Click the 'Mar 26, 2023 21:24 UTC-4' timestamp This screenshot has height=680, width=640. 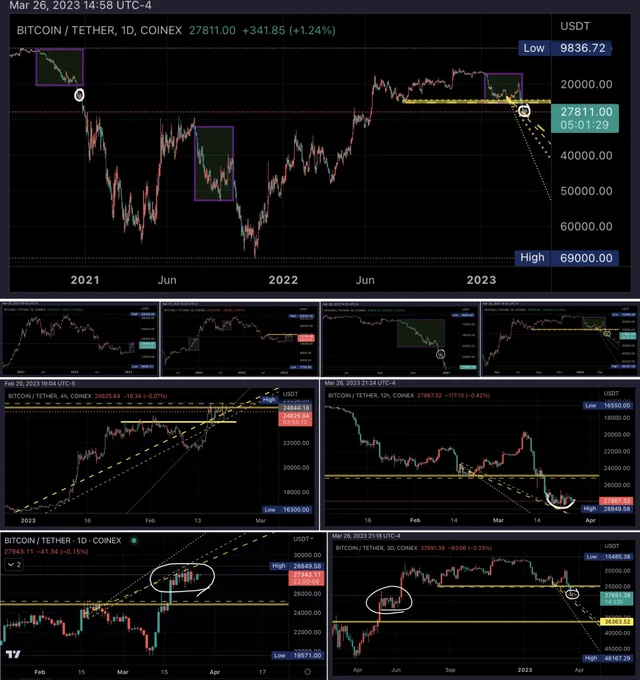coord(361,383)
